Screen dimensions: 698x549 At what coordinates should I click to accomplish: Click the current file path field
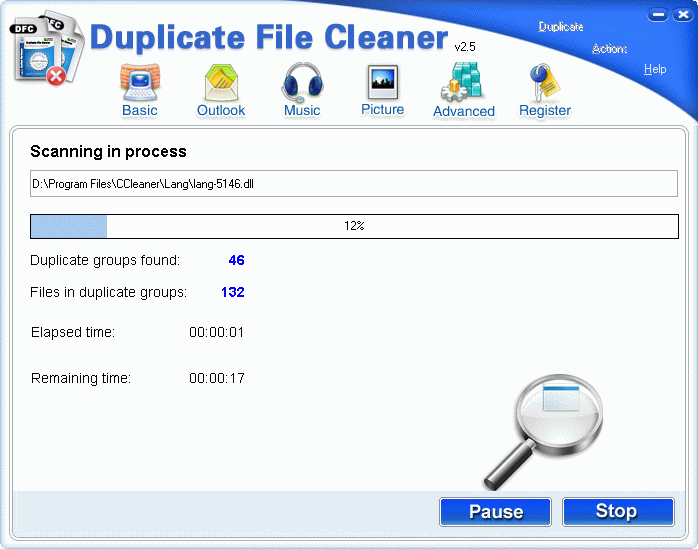tap(354, 183)
